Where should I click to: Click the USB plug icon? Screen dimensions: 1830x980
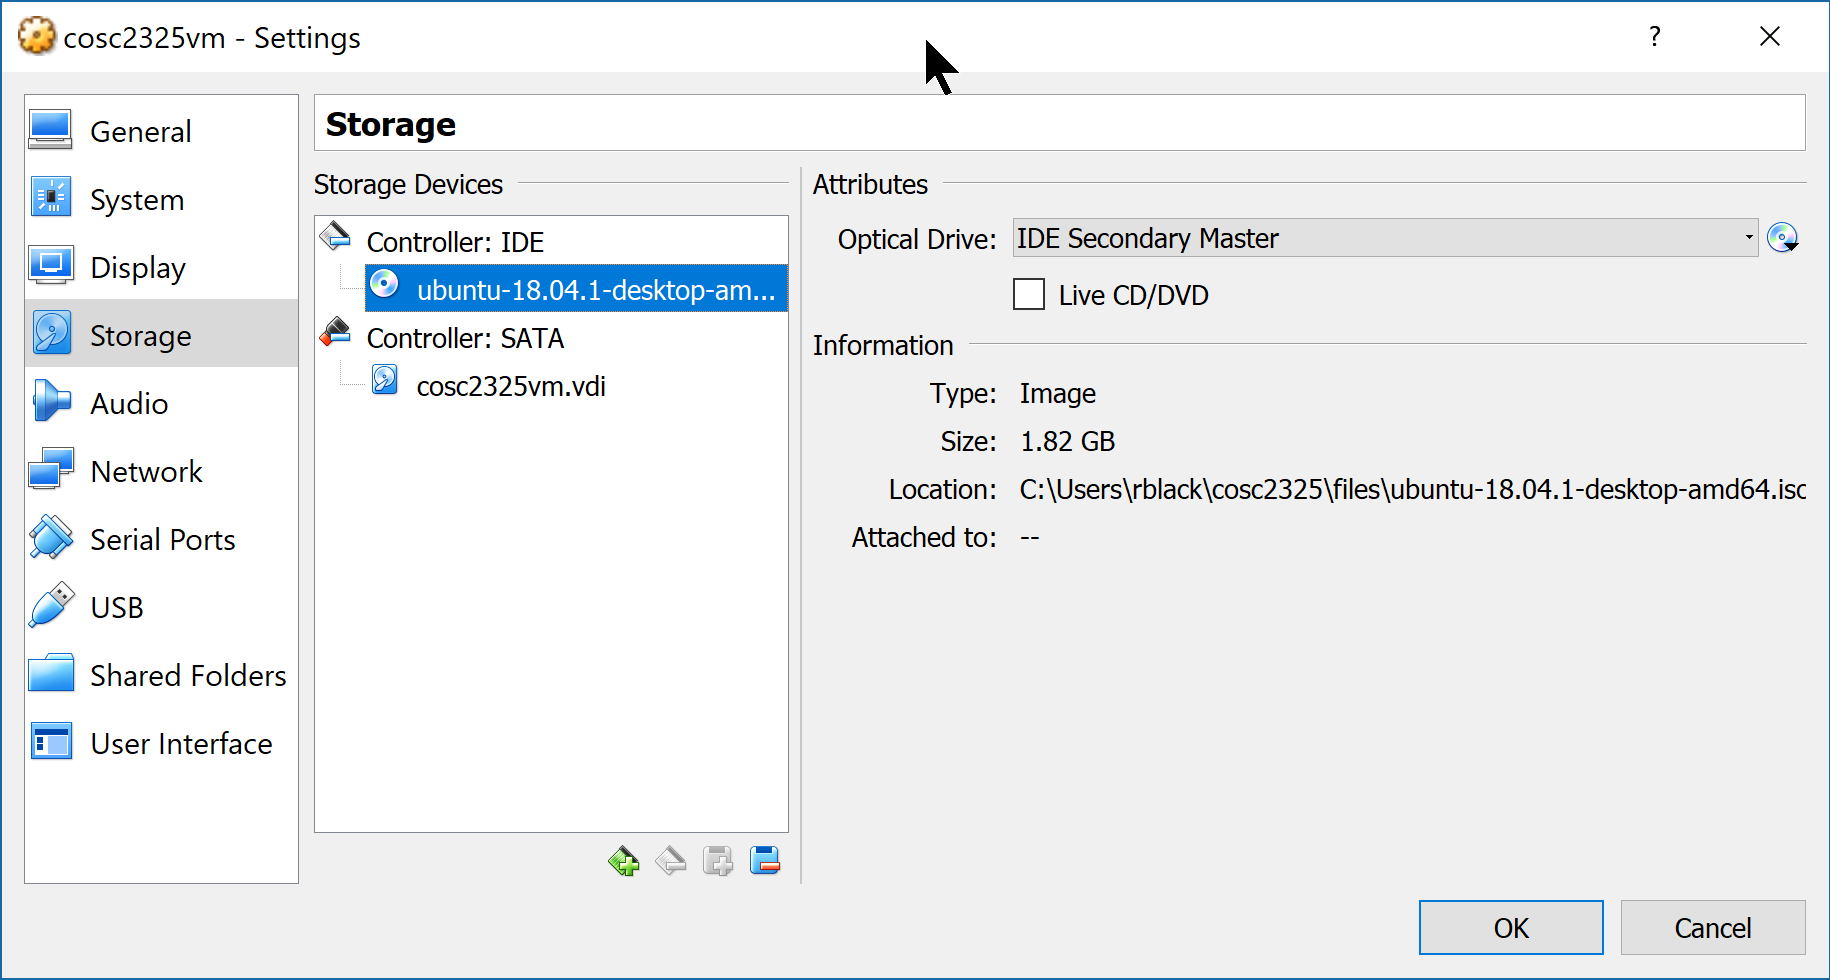tap(51, 605)
